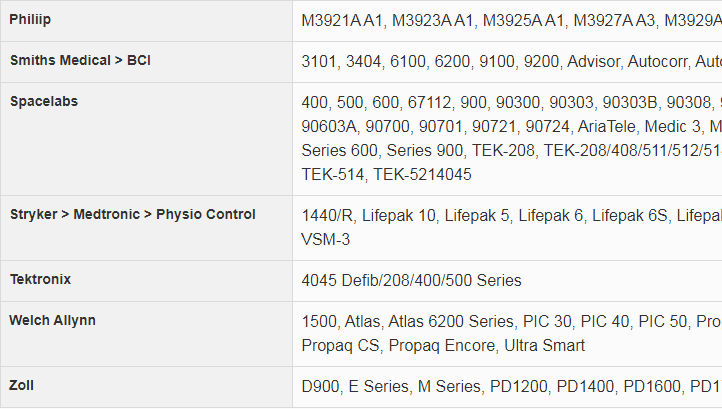Click the model list starting with M3921A A1
Screen dimensions: 722x409
click(x=510, y=20)
